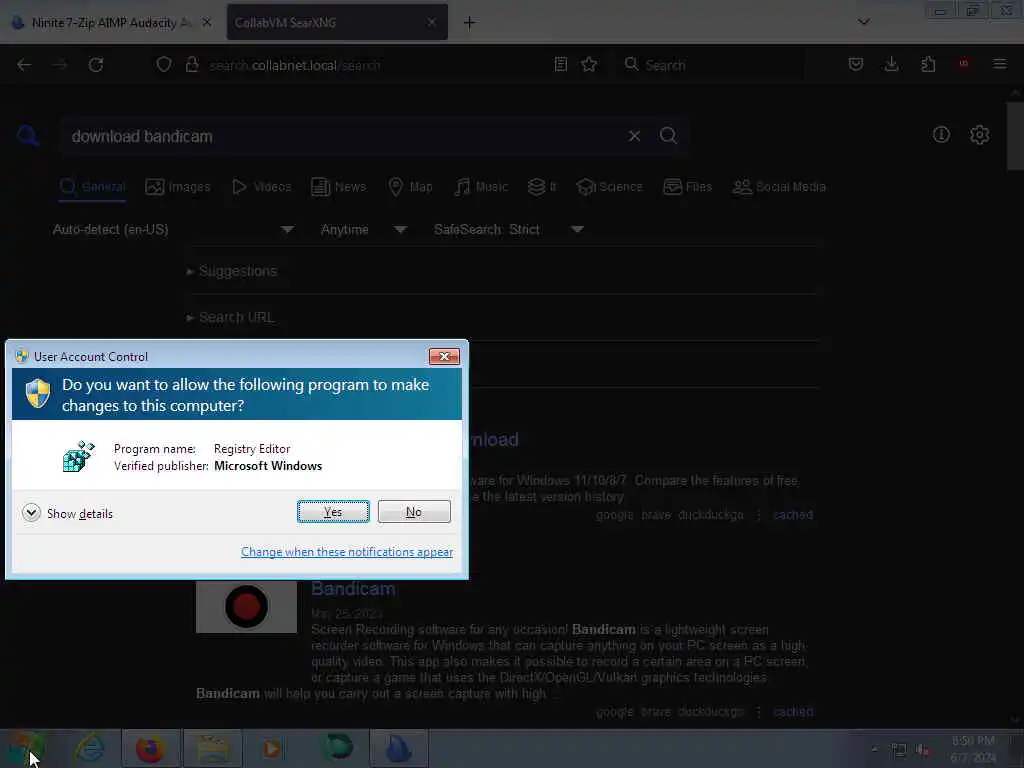This screenshot has height=768, width=1024.
Task: Go back to previous page
Action: click(x=24, y=65)
